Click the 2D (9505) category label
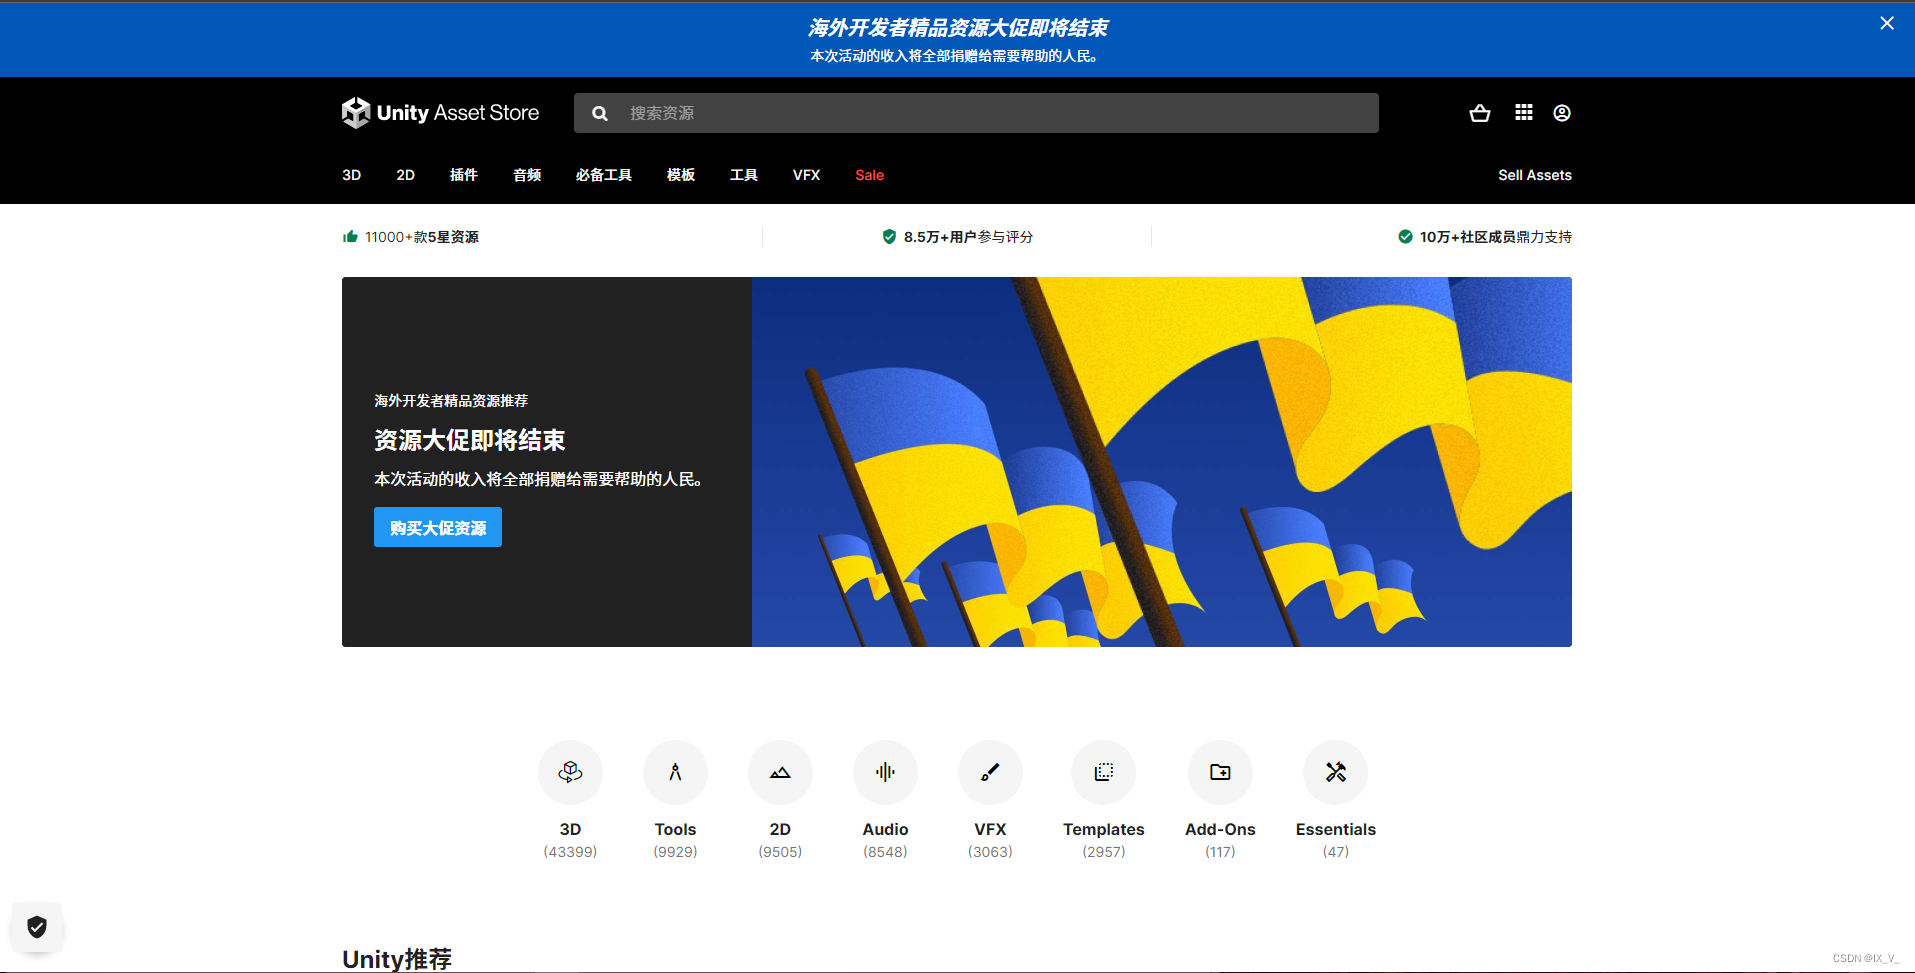Image resolution: width=1915 pixels, height=973 pixels. tap(780, 840)
